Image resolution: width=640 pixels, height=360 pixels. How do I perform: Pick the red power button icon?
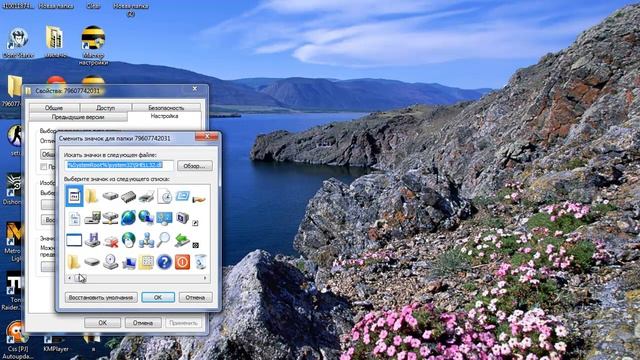point(182,262)
